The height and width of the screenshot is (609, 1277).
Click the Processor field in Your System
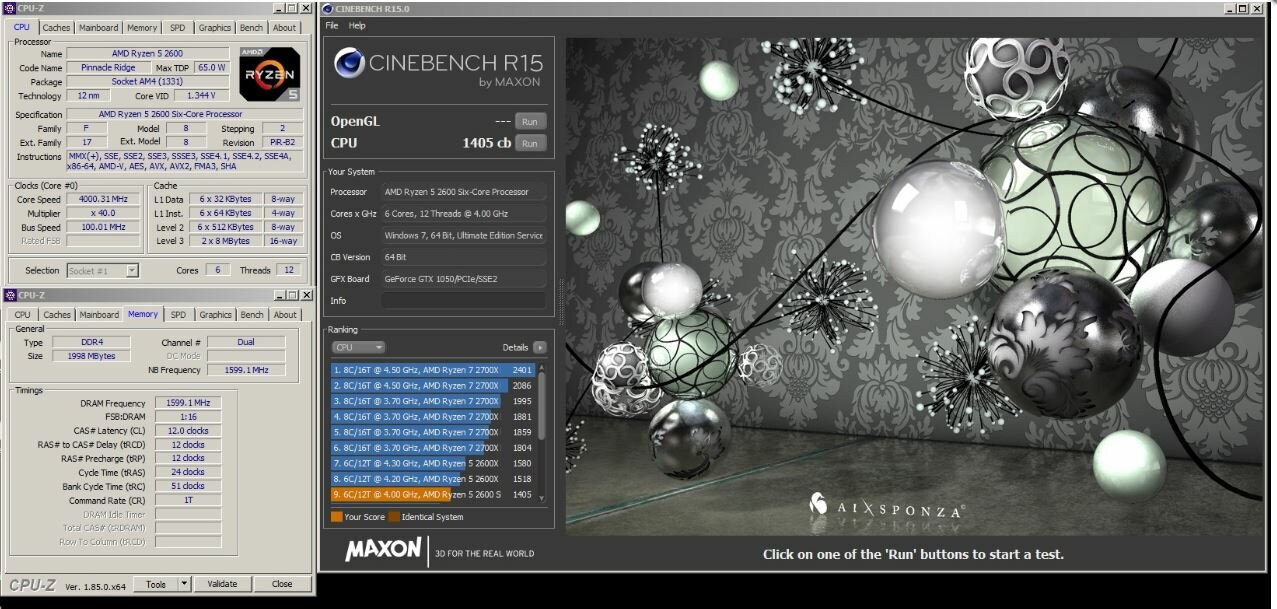[464, 192]
